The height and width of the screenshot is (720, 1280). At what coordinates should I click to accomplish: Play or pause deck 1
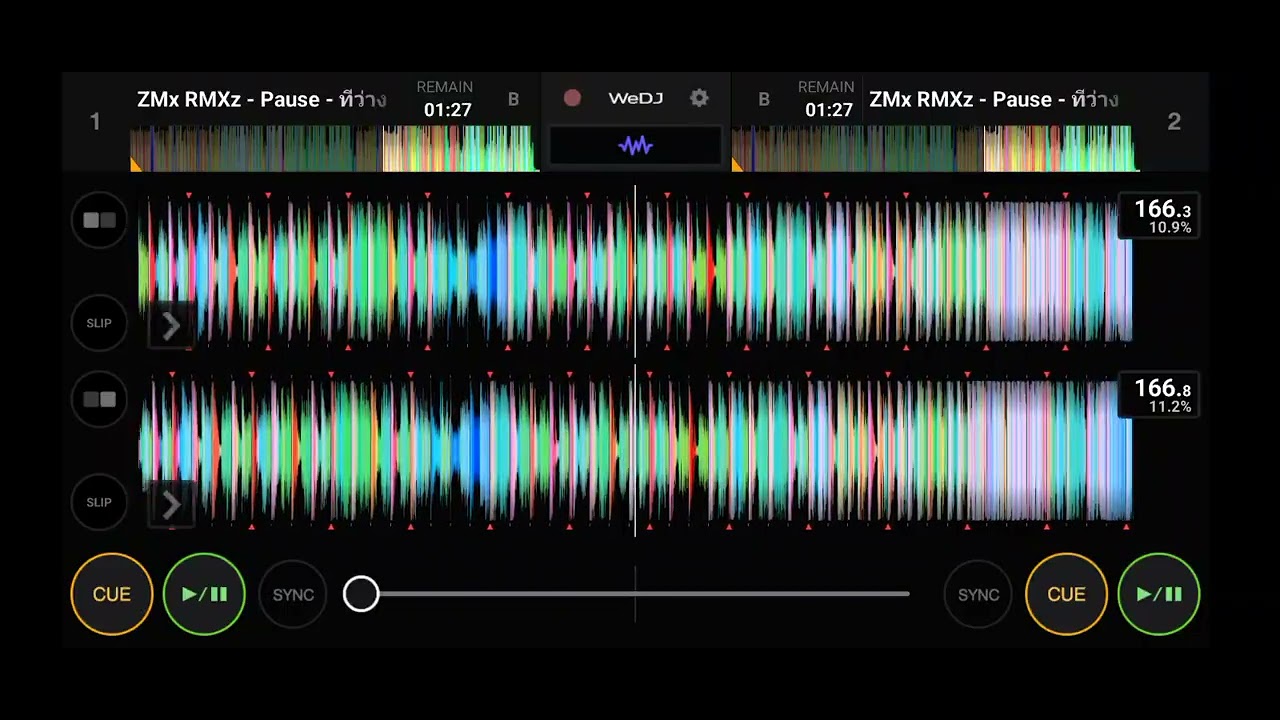pos(204,594)
